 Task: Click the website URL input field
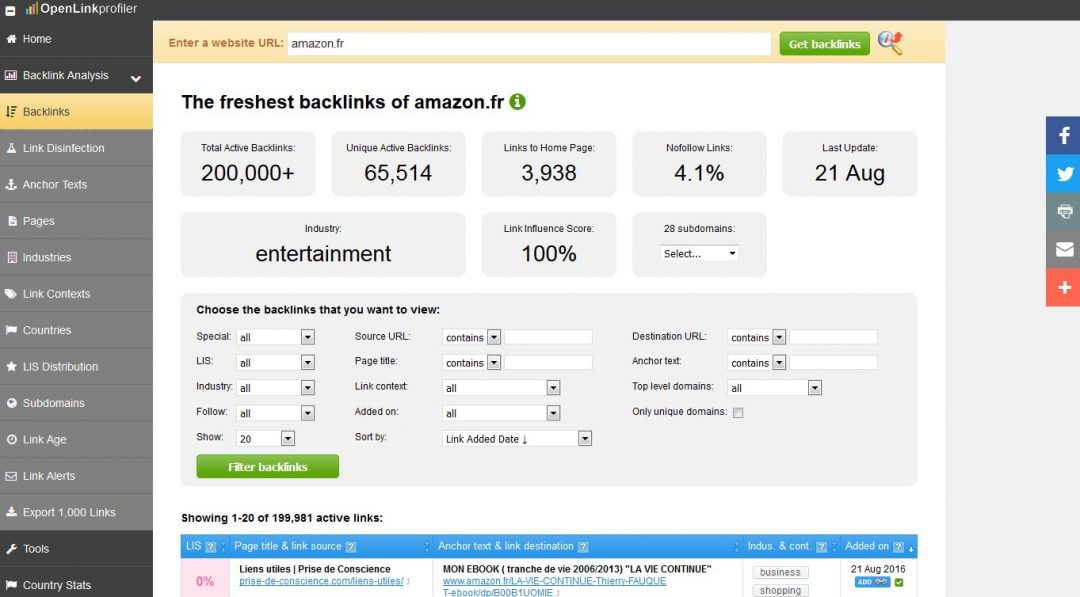(x=528, y=43)
